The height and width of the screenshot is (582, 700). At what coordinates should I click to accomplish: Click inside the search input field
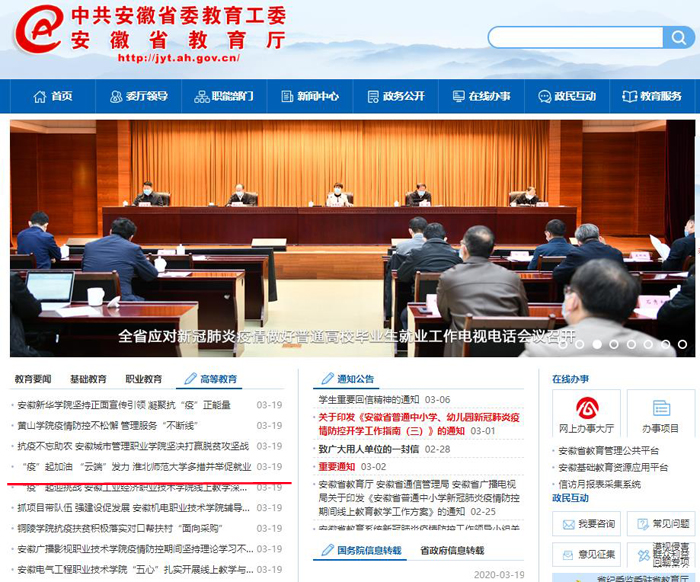coord(575,37)
